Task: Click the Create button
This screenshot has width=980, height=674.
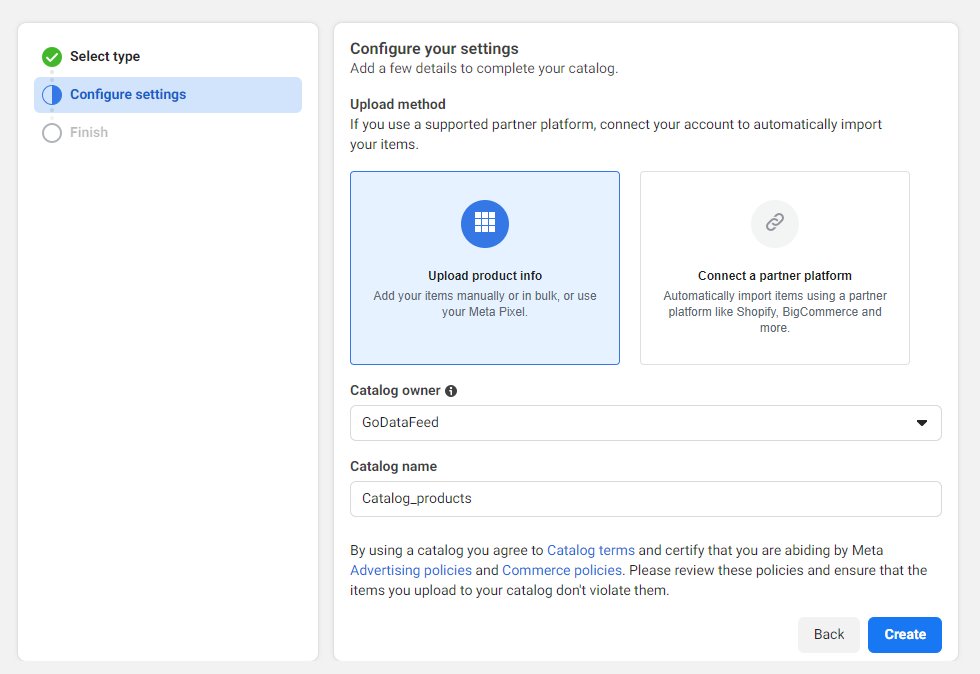Action: [x=905, y=635]
